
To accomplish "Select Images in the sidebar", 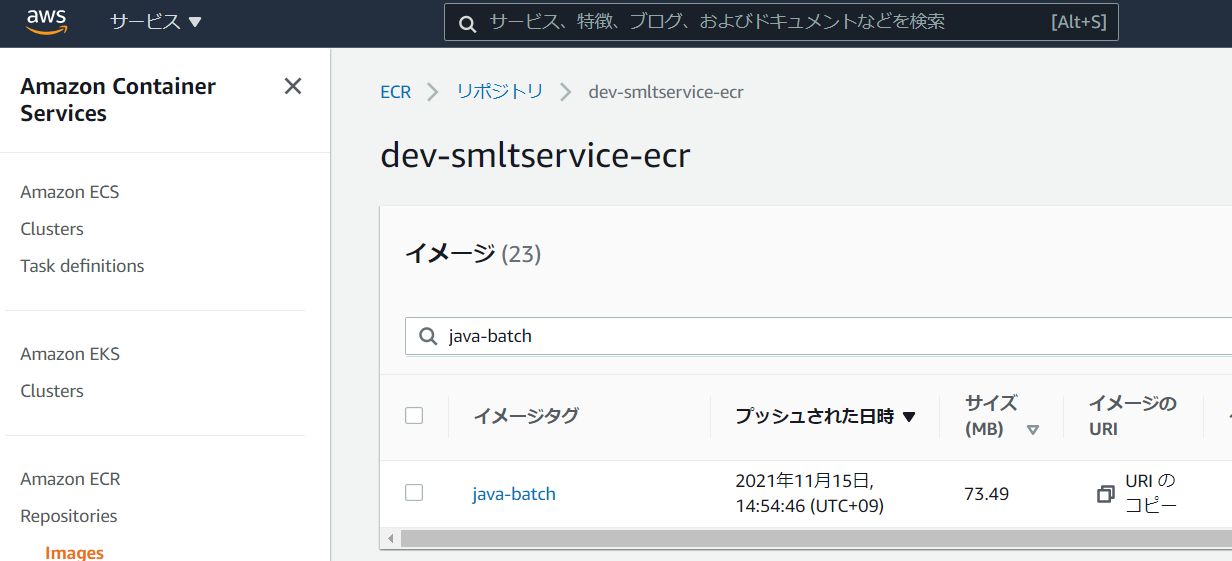I will [74, 552].
